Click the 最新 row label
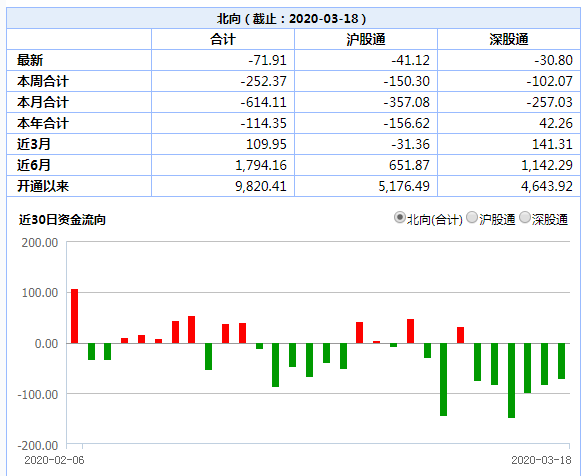 pos(30,60)
